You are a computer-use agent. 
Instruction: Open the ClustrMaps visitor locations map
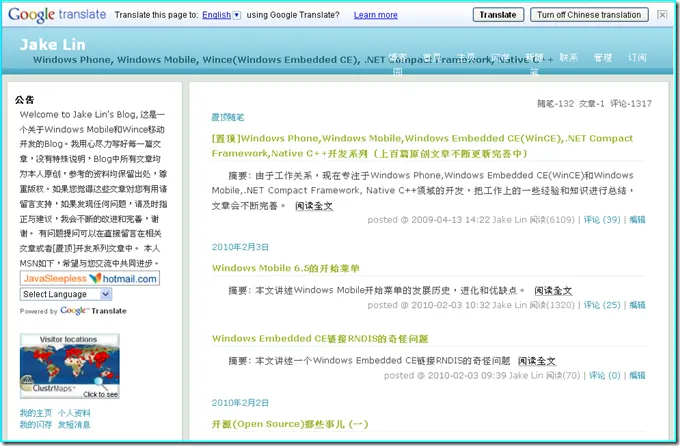pyautogui.click(x=70, y=366)
